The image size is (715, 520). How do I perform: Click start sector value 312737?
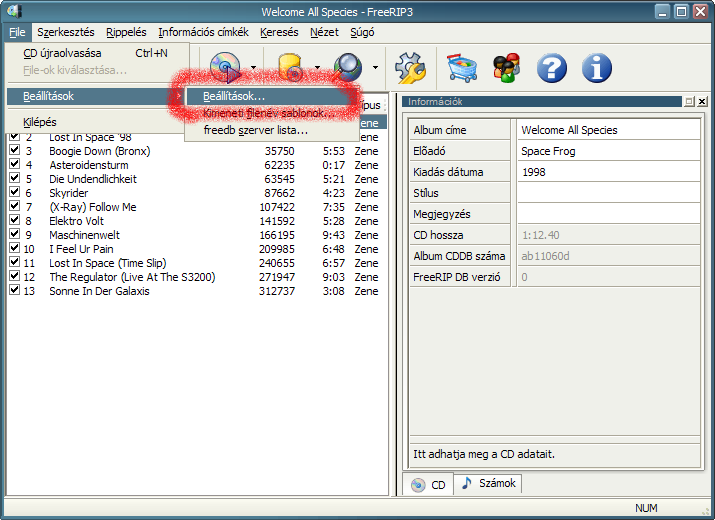point(277,291)
